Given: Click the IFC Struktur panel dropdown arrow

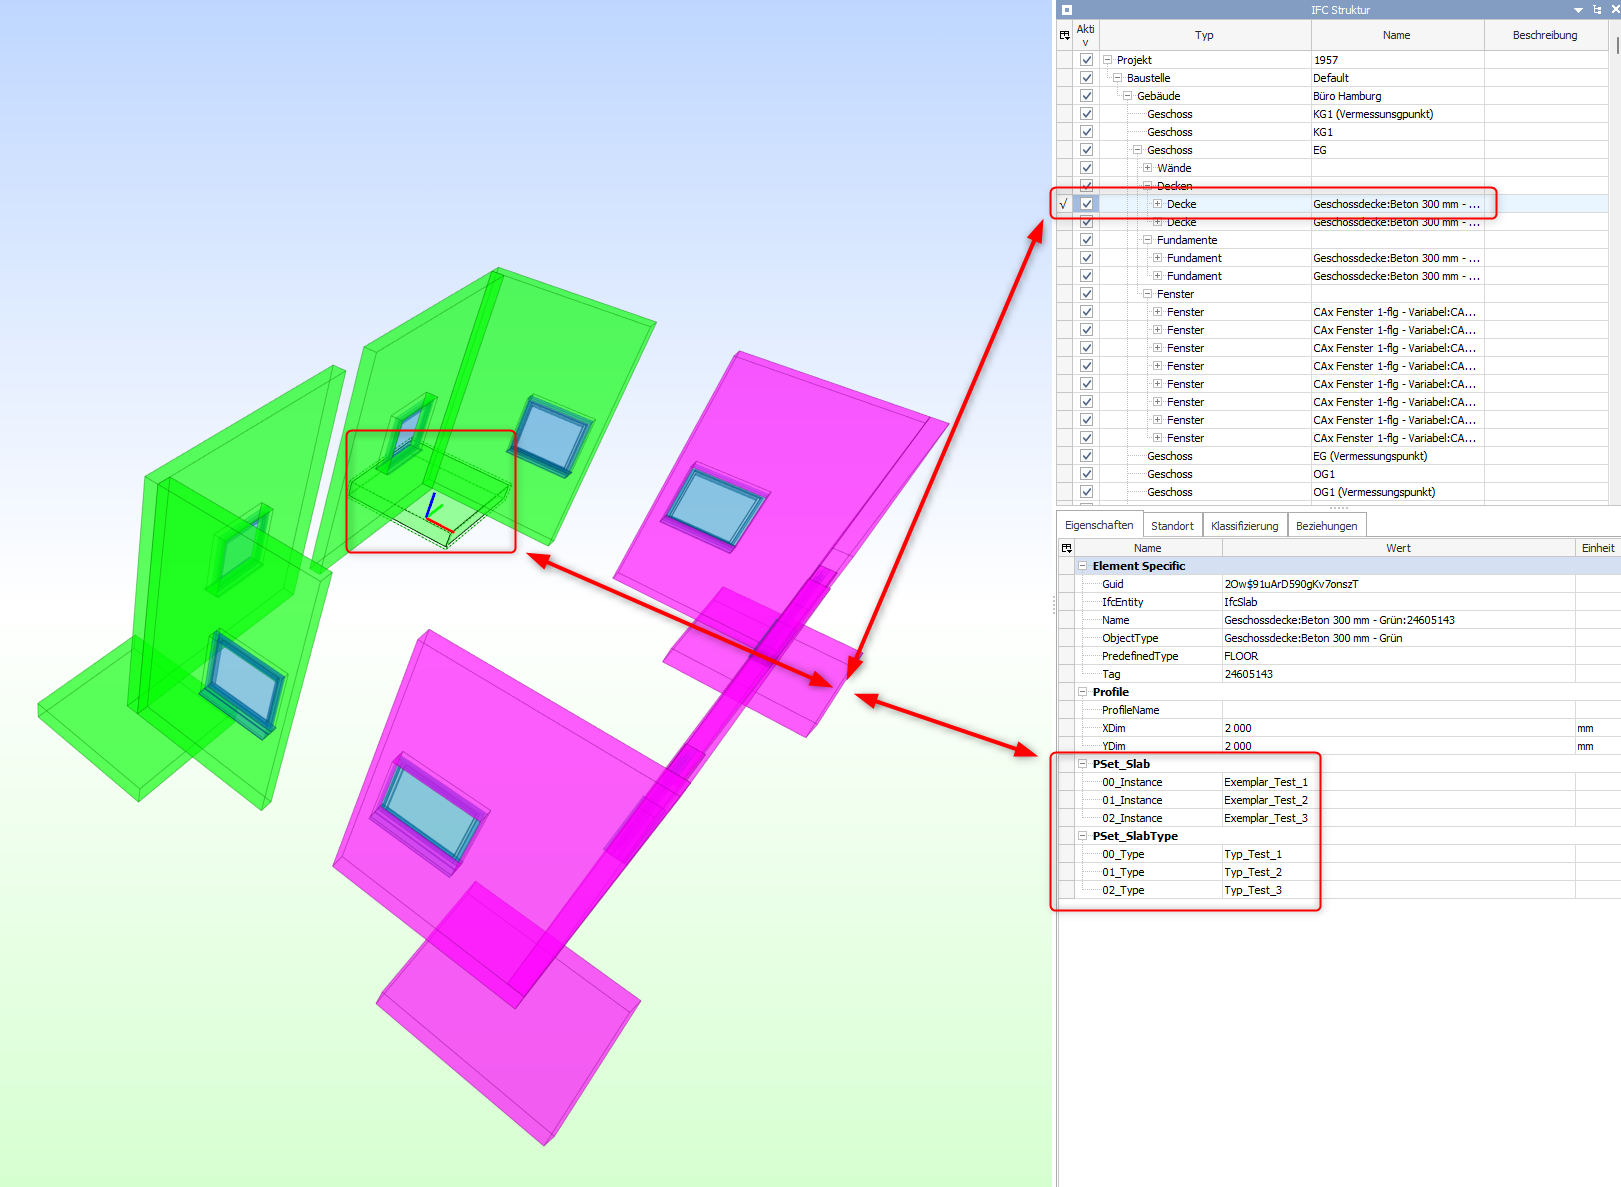Looking at the screenshot, I should tap(1578, 10).
